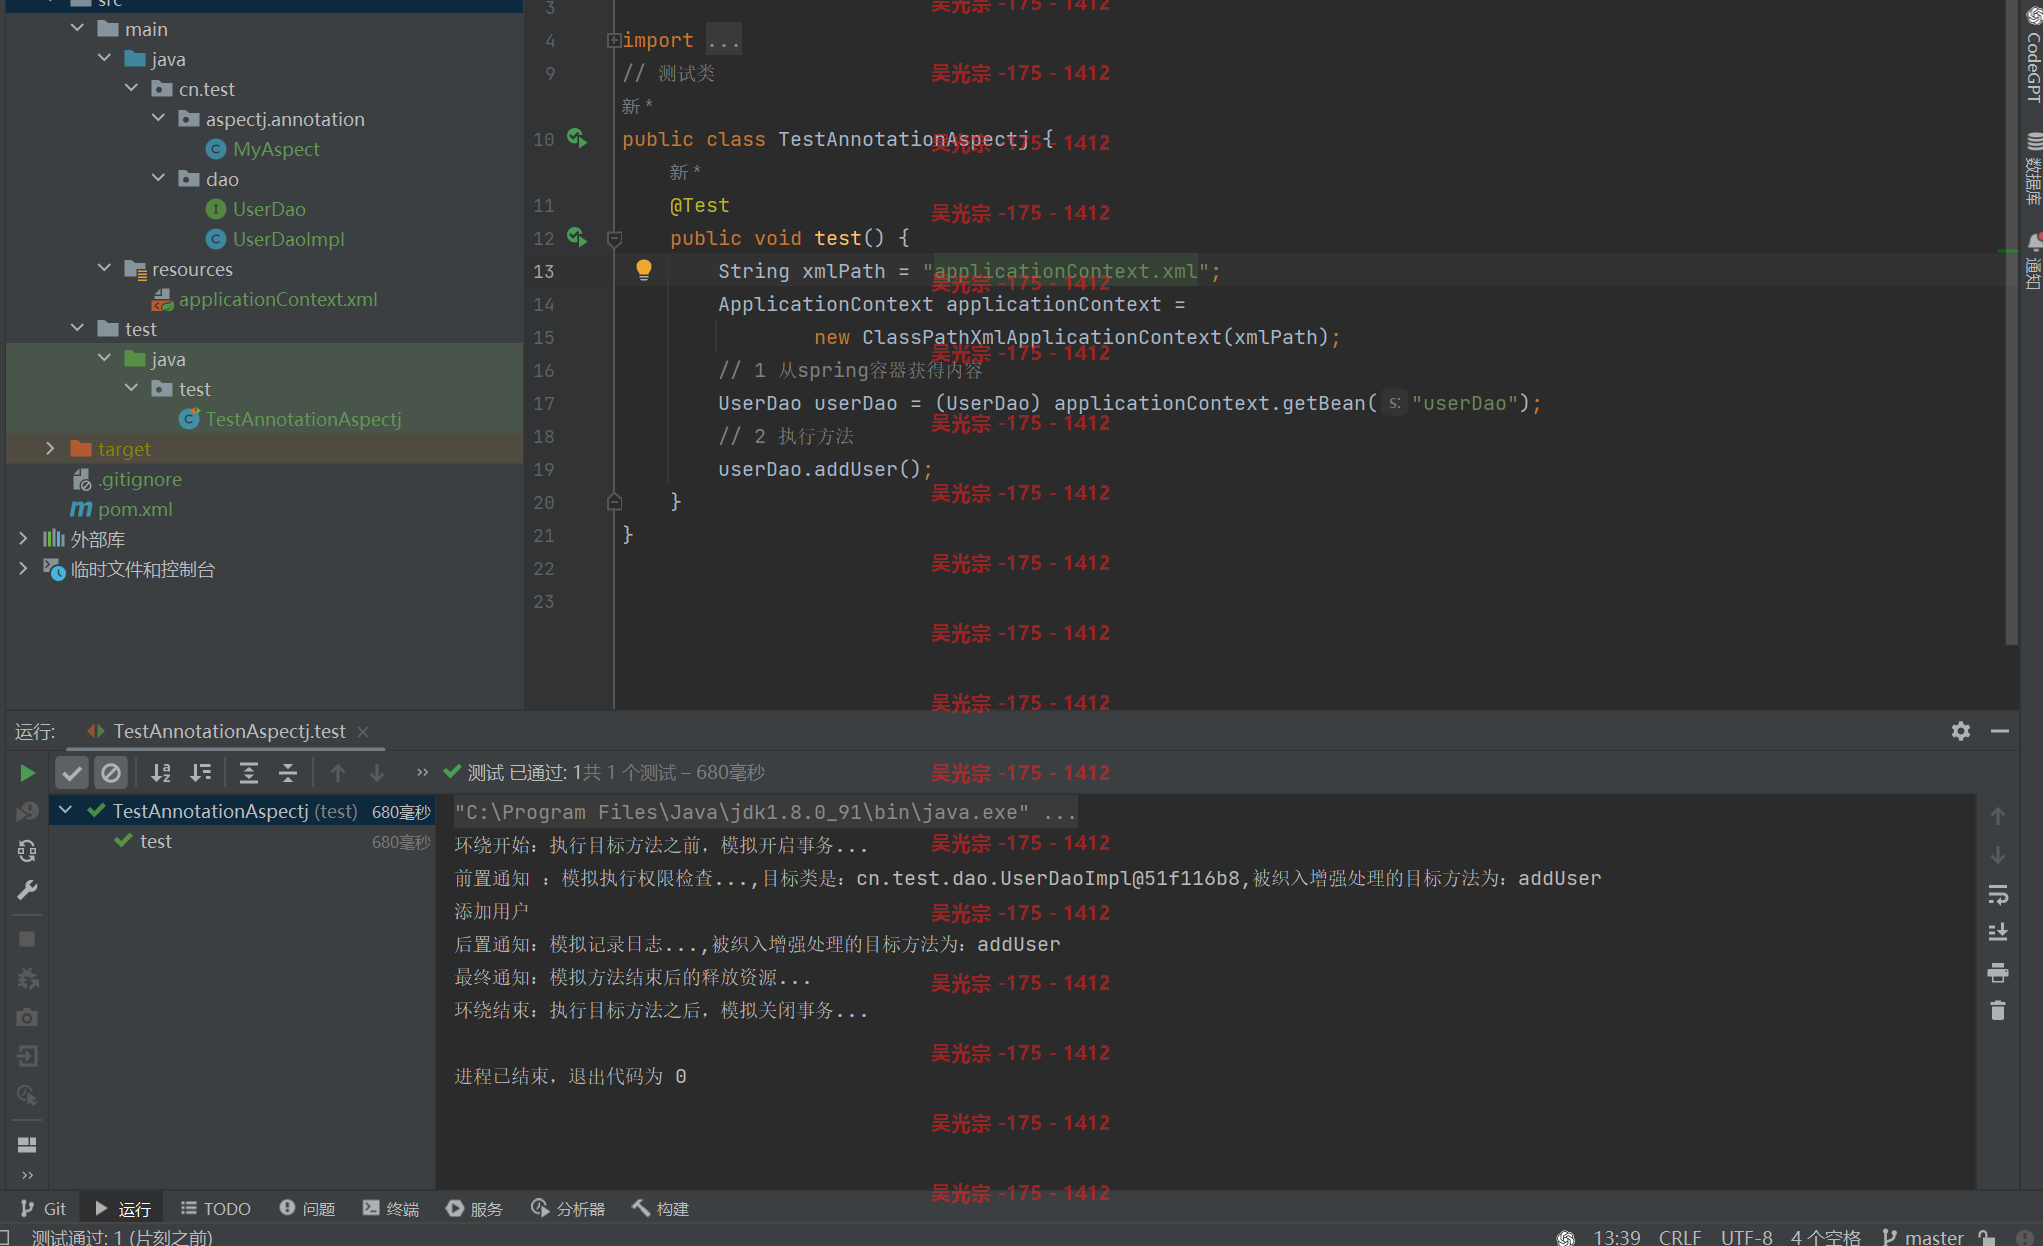The height and width of the screenshot is (1246, 2043).
Task: Dump threads camera icon
Action: [27, 1017]
